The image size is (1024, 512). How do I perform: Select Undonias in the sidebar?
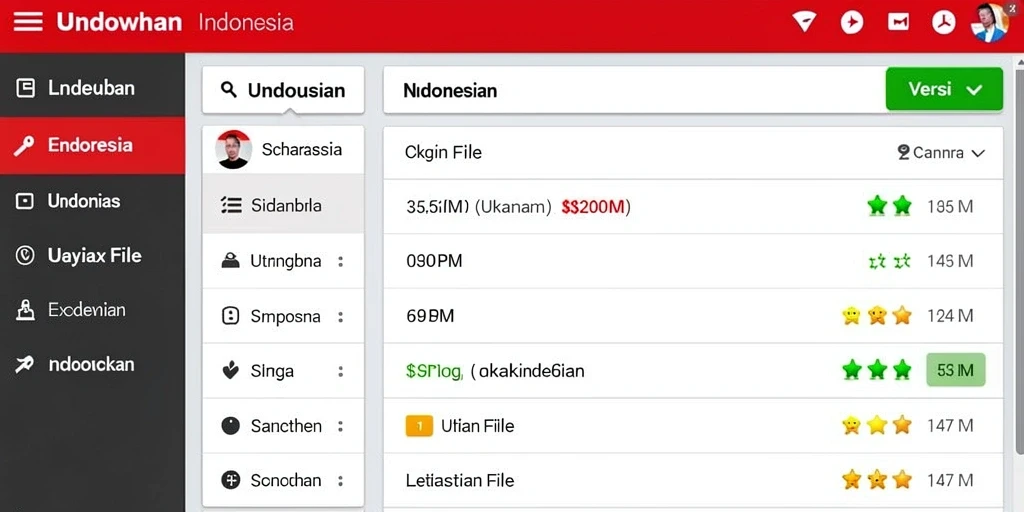click(x=92, y=201)
